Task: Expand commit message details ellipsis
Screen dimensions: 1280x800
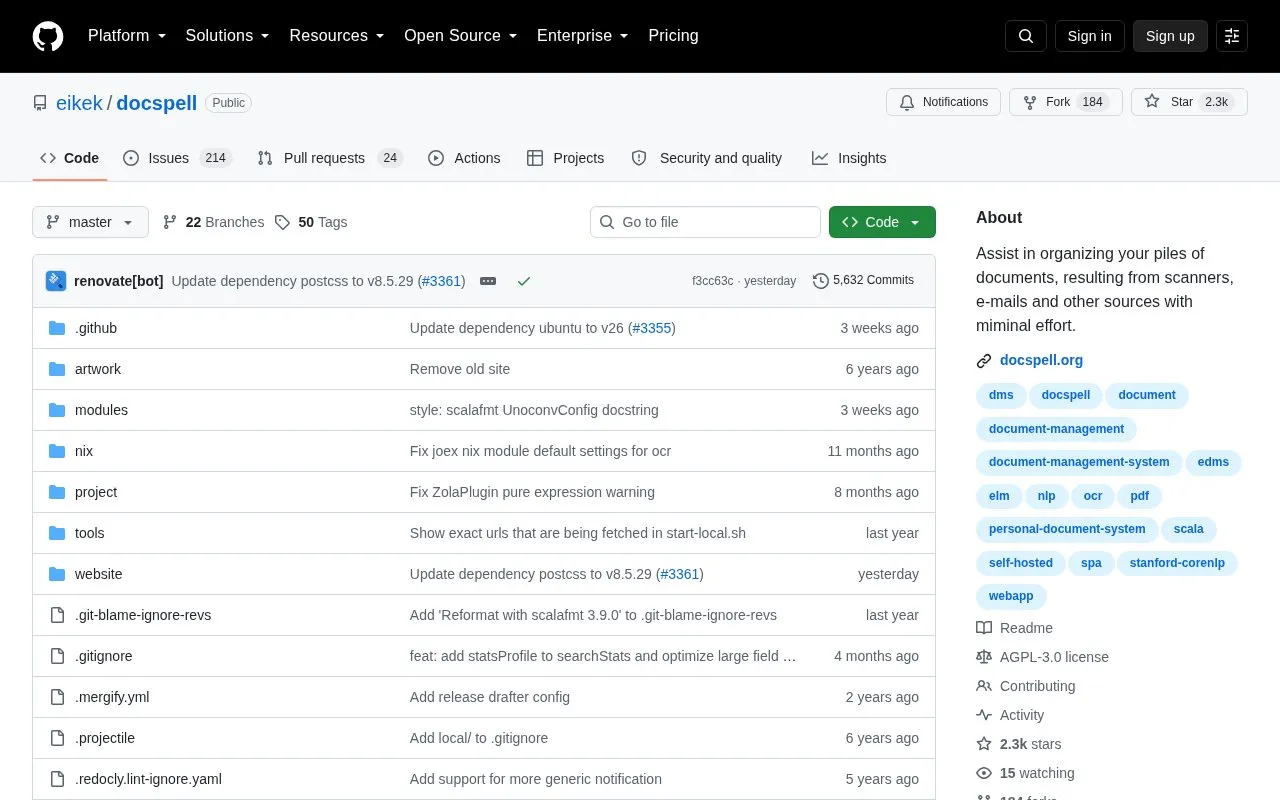Action: (x=488, y=281)
